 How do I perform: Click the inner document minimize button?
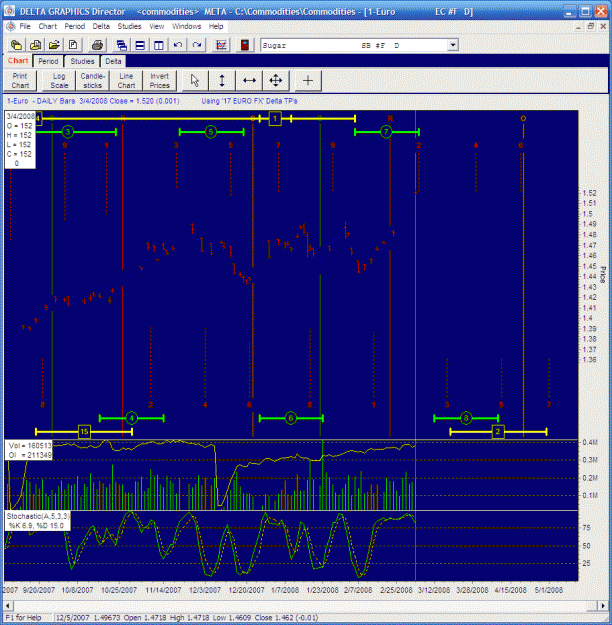579,26
